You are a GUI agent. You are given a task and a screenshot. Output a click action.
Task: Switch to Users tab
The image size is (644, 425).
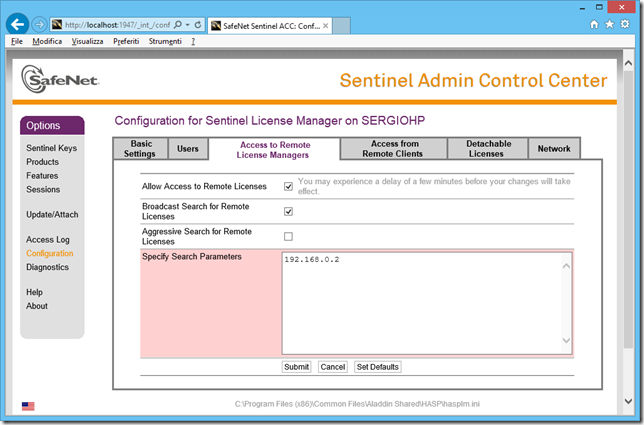point(188,149)
